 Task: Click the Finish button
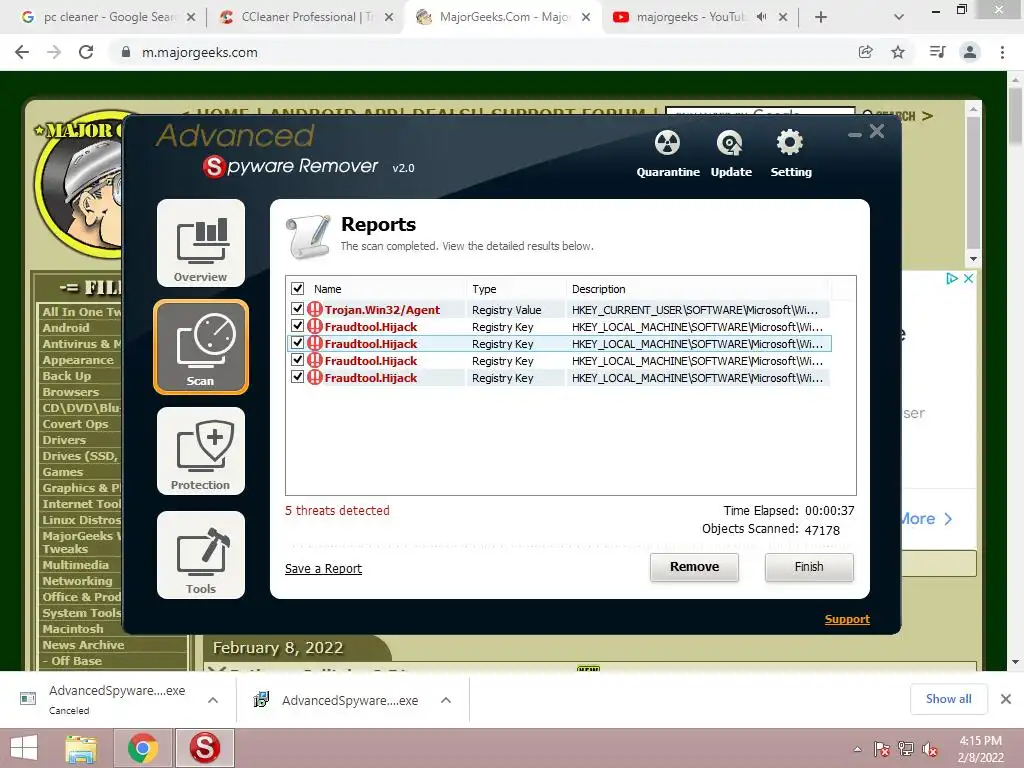pos(808,567)
